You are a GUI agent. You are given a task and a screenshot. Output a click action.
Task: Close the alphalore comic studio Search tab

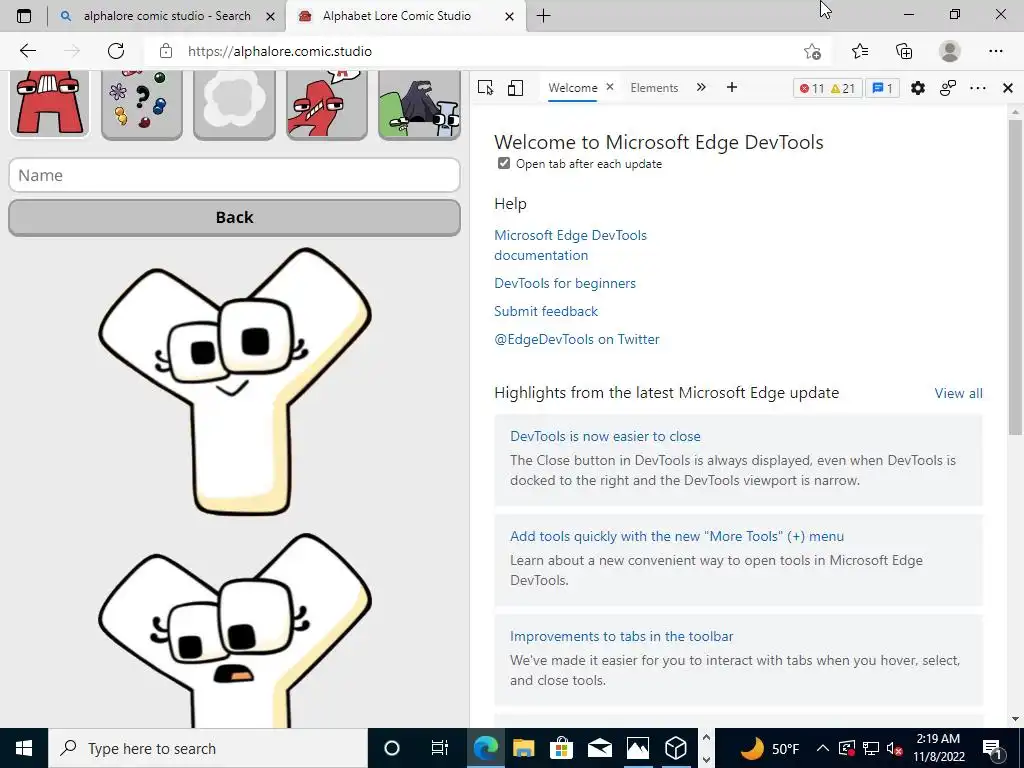click(270, 16)
